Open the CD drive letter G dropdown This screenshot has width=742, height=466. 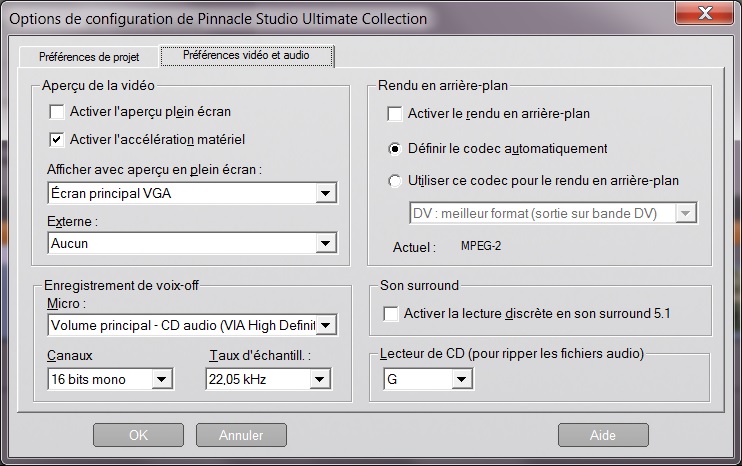pyautogui.click(x=428, y=379)
